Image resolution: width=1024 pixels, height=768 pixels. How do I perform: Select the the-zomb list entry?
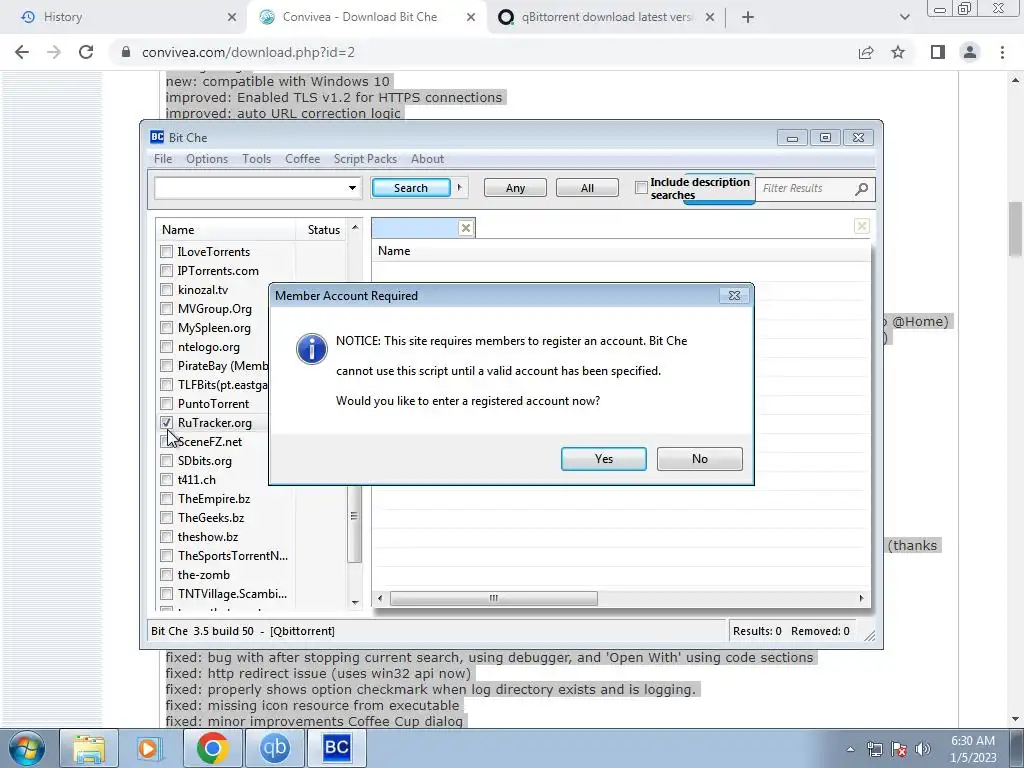[204, 575]
